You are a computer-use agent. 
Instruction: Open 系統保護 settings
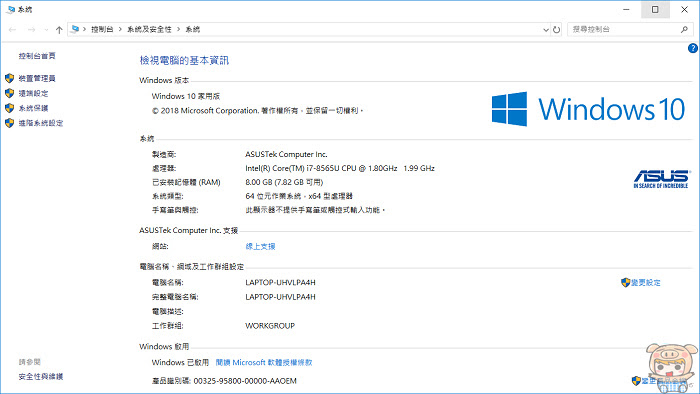[x=33, y=108]
